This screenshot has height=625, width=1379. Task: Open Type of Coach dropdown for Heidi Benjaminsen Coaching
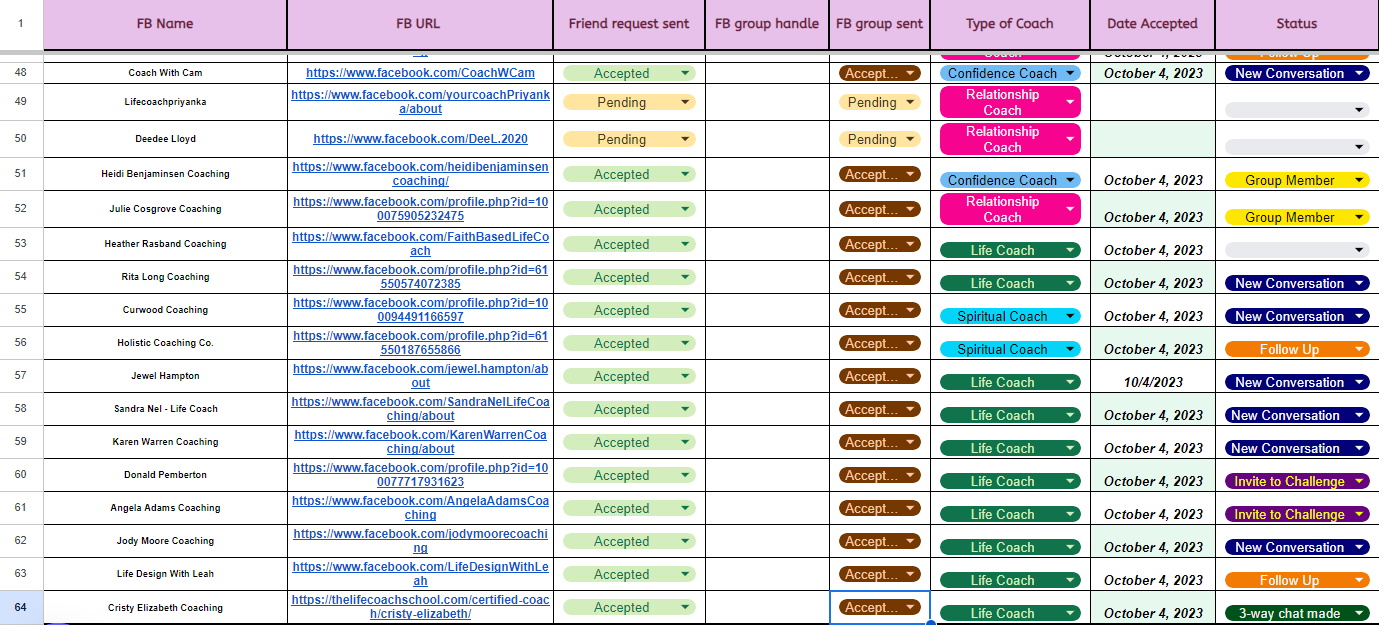[1010, 180]
